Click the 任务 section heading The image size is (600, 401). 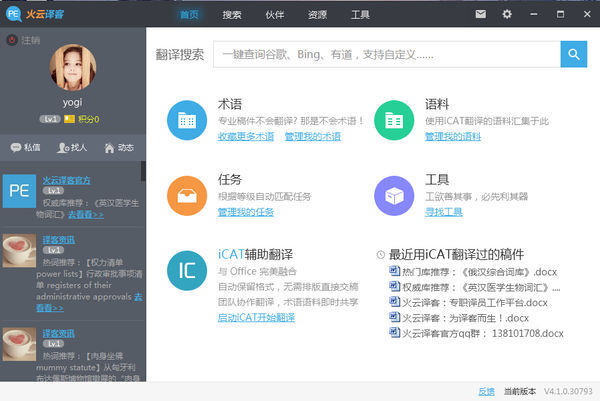[x=230, y=179]
